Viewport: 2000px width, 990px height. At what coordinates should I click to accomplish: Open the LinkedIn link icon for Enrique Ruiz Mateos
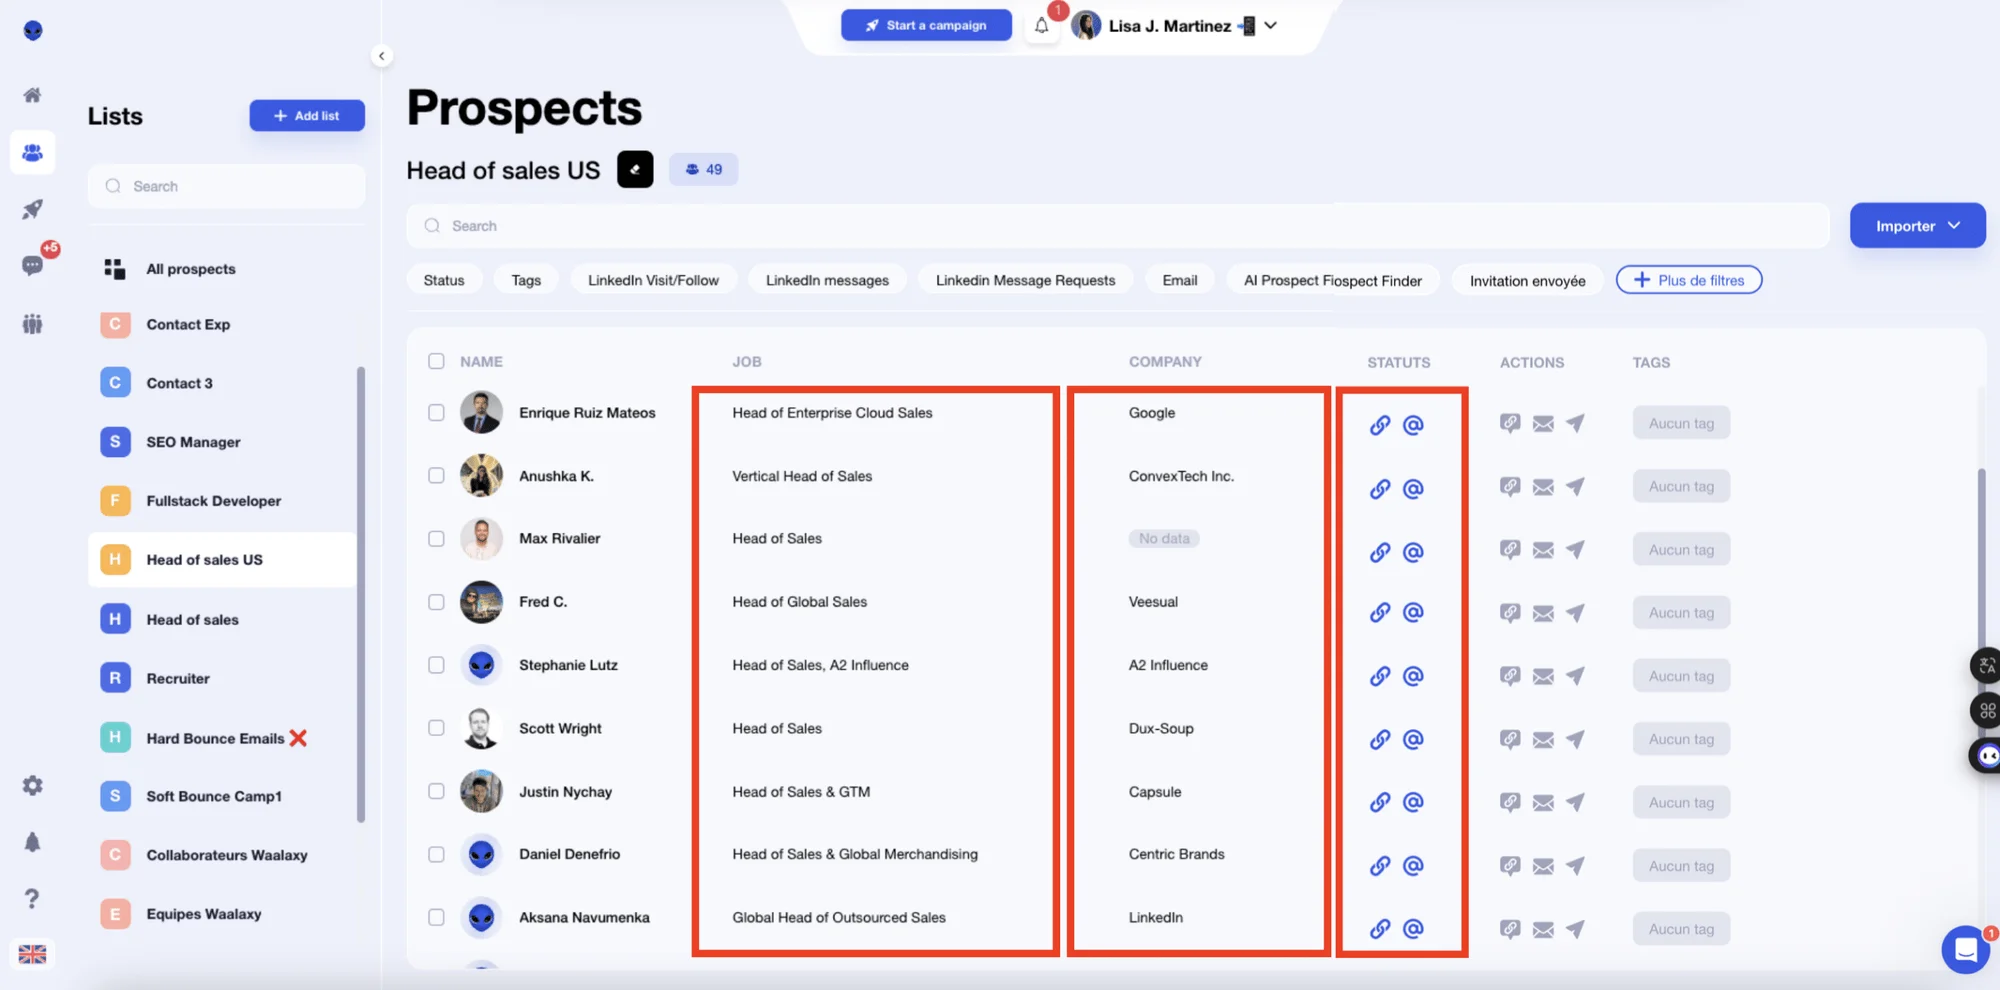(x=1380, y=425)
